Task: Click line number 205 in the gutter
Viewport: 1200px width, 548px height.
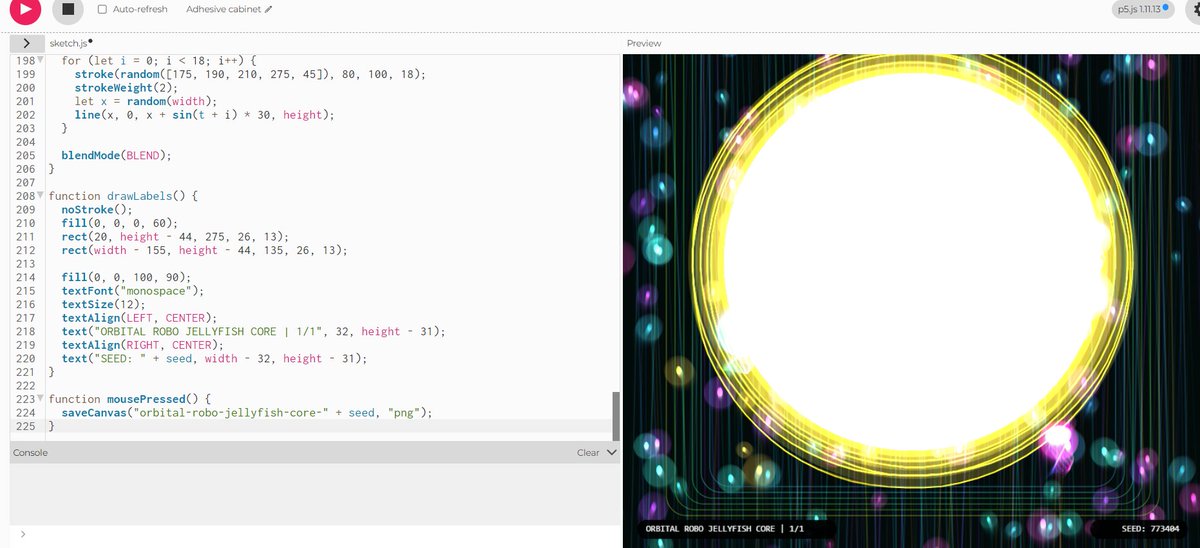Action: 25,156
